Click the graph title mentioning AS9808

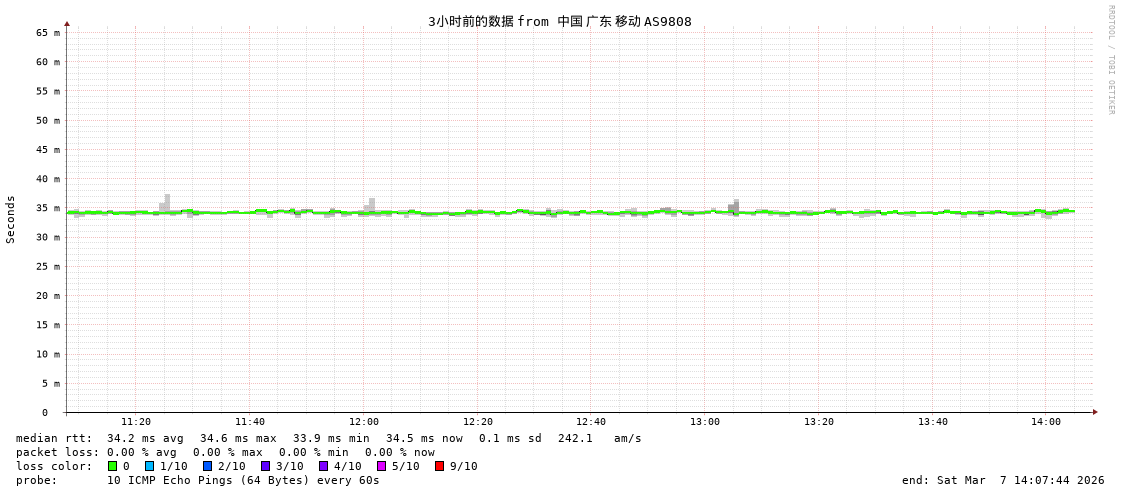[560, 21]
